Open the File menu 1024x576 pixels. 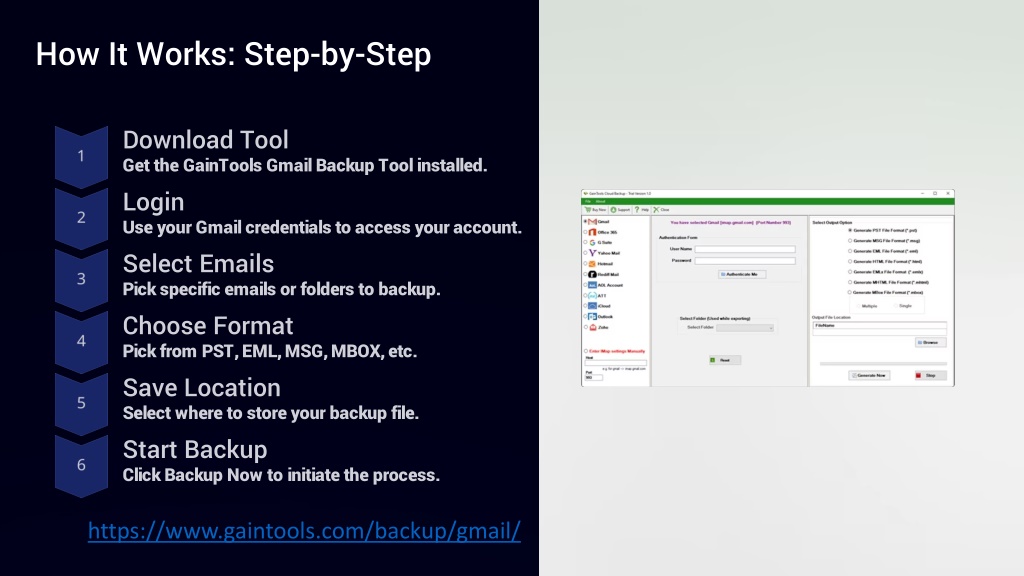588,202
